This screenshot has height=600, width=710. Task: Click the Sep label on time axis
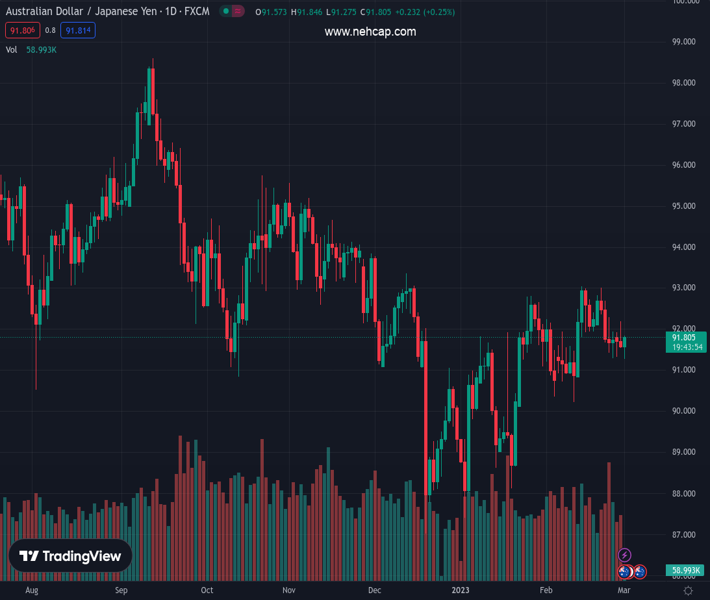click(121, 591)
